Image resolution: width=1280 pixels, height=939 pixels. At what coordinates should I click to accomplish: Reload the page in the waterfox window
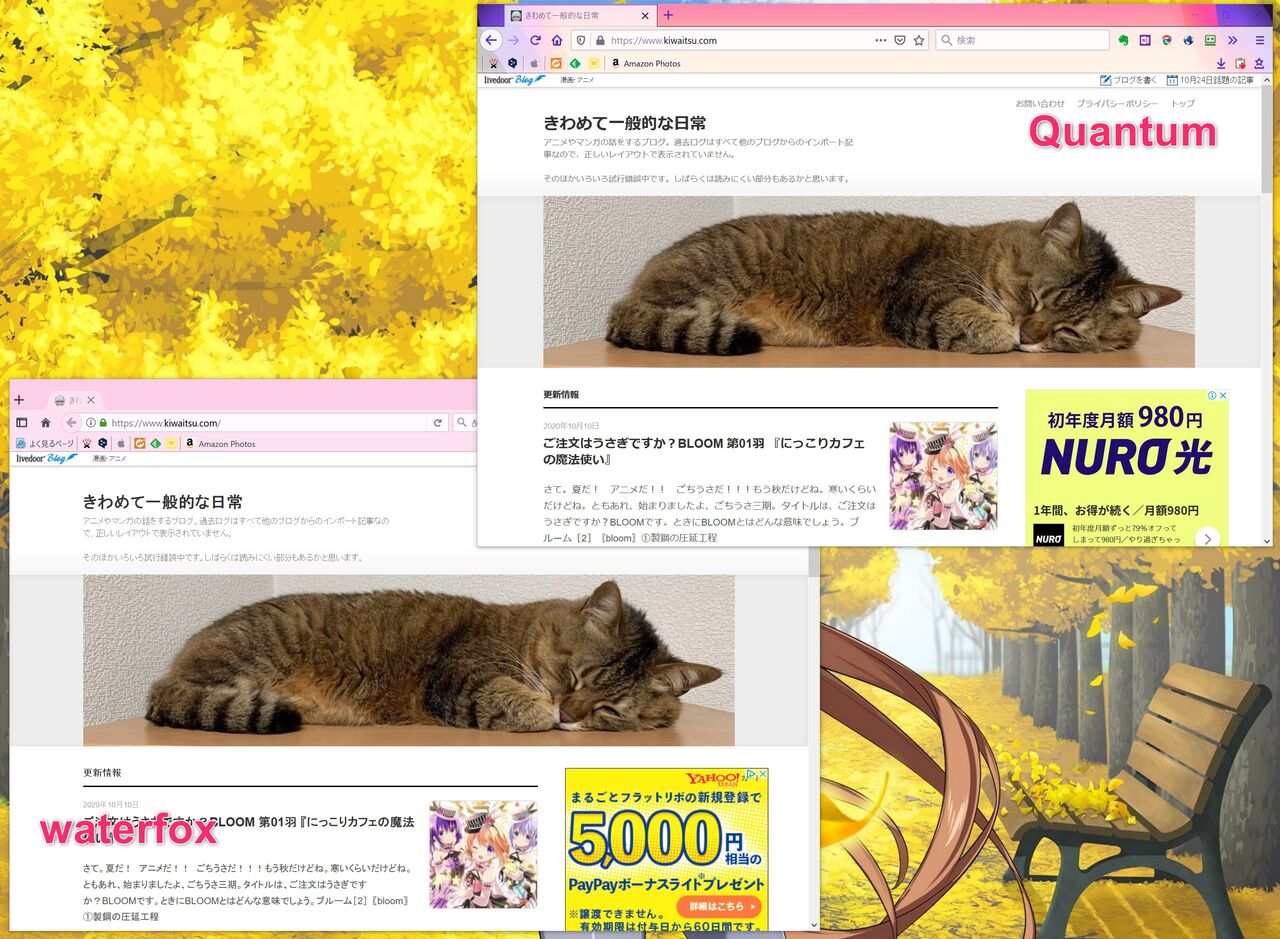(x=437, y=423)
